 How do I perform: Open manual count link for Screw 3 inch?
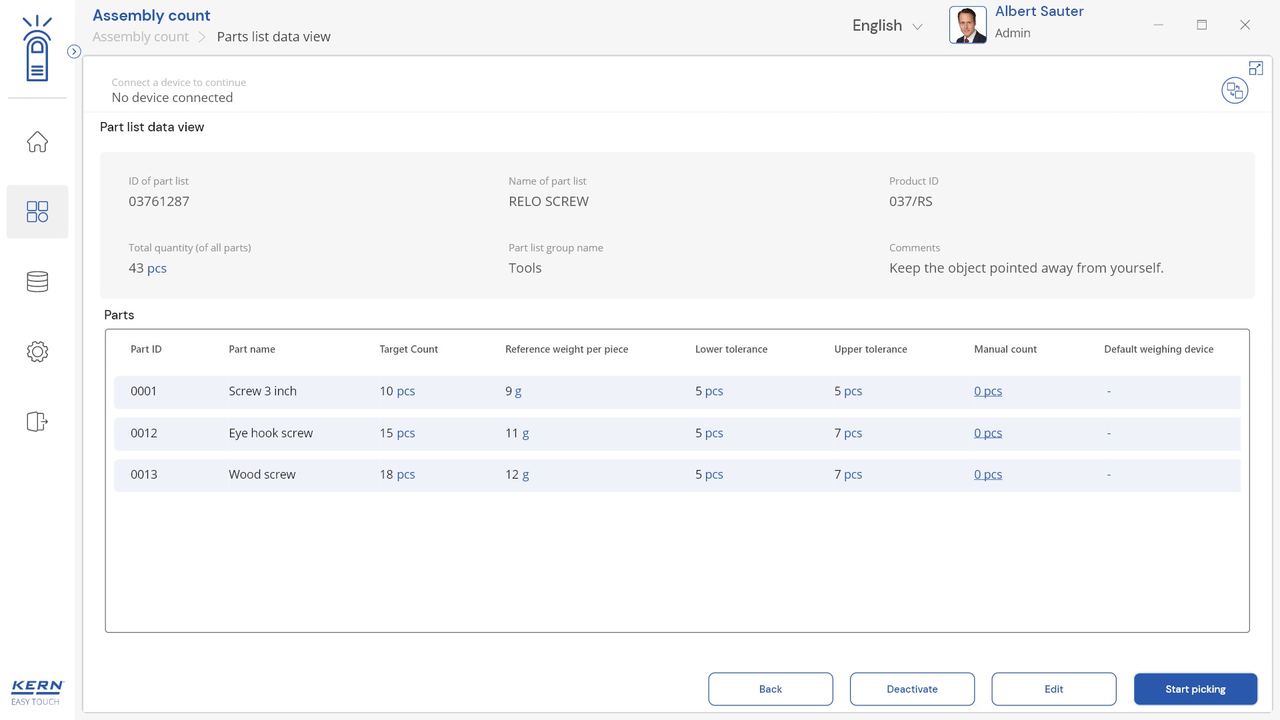pos(987,392)
